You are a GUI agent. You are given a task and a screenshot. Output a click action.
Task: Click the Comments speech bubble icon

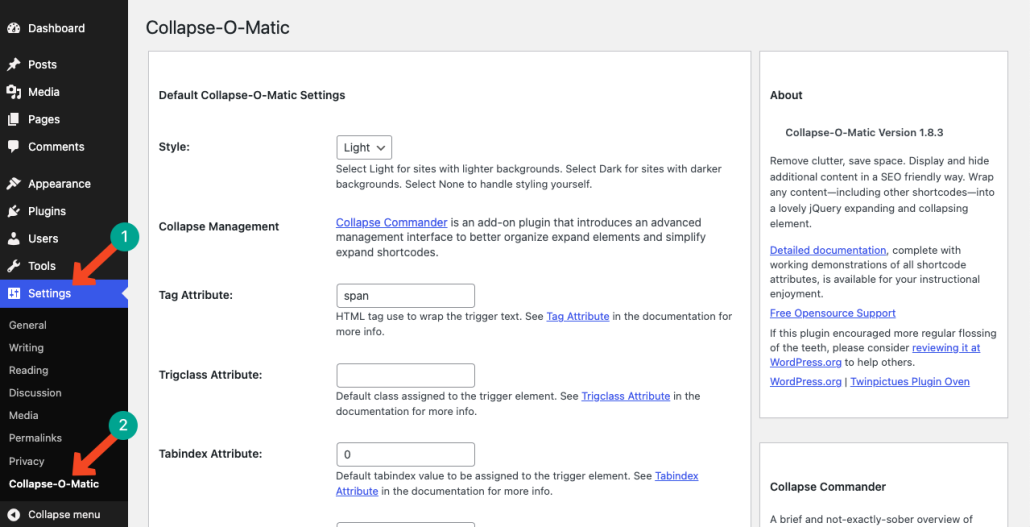coord(14,147)
